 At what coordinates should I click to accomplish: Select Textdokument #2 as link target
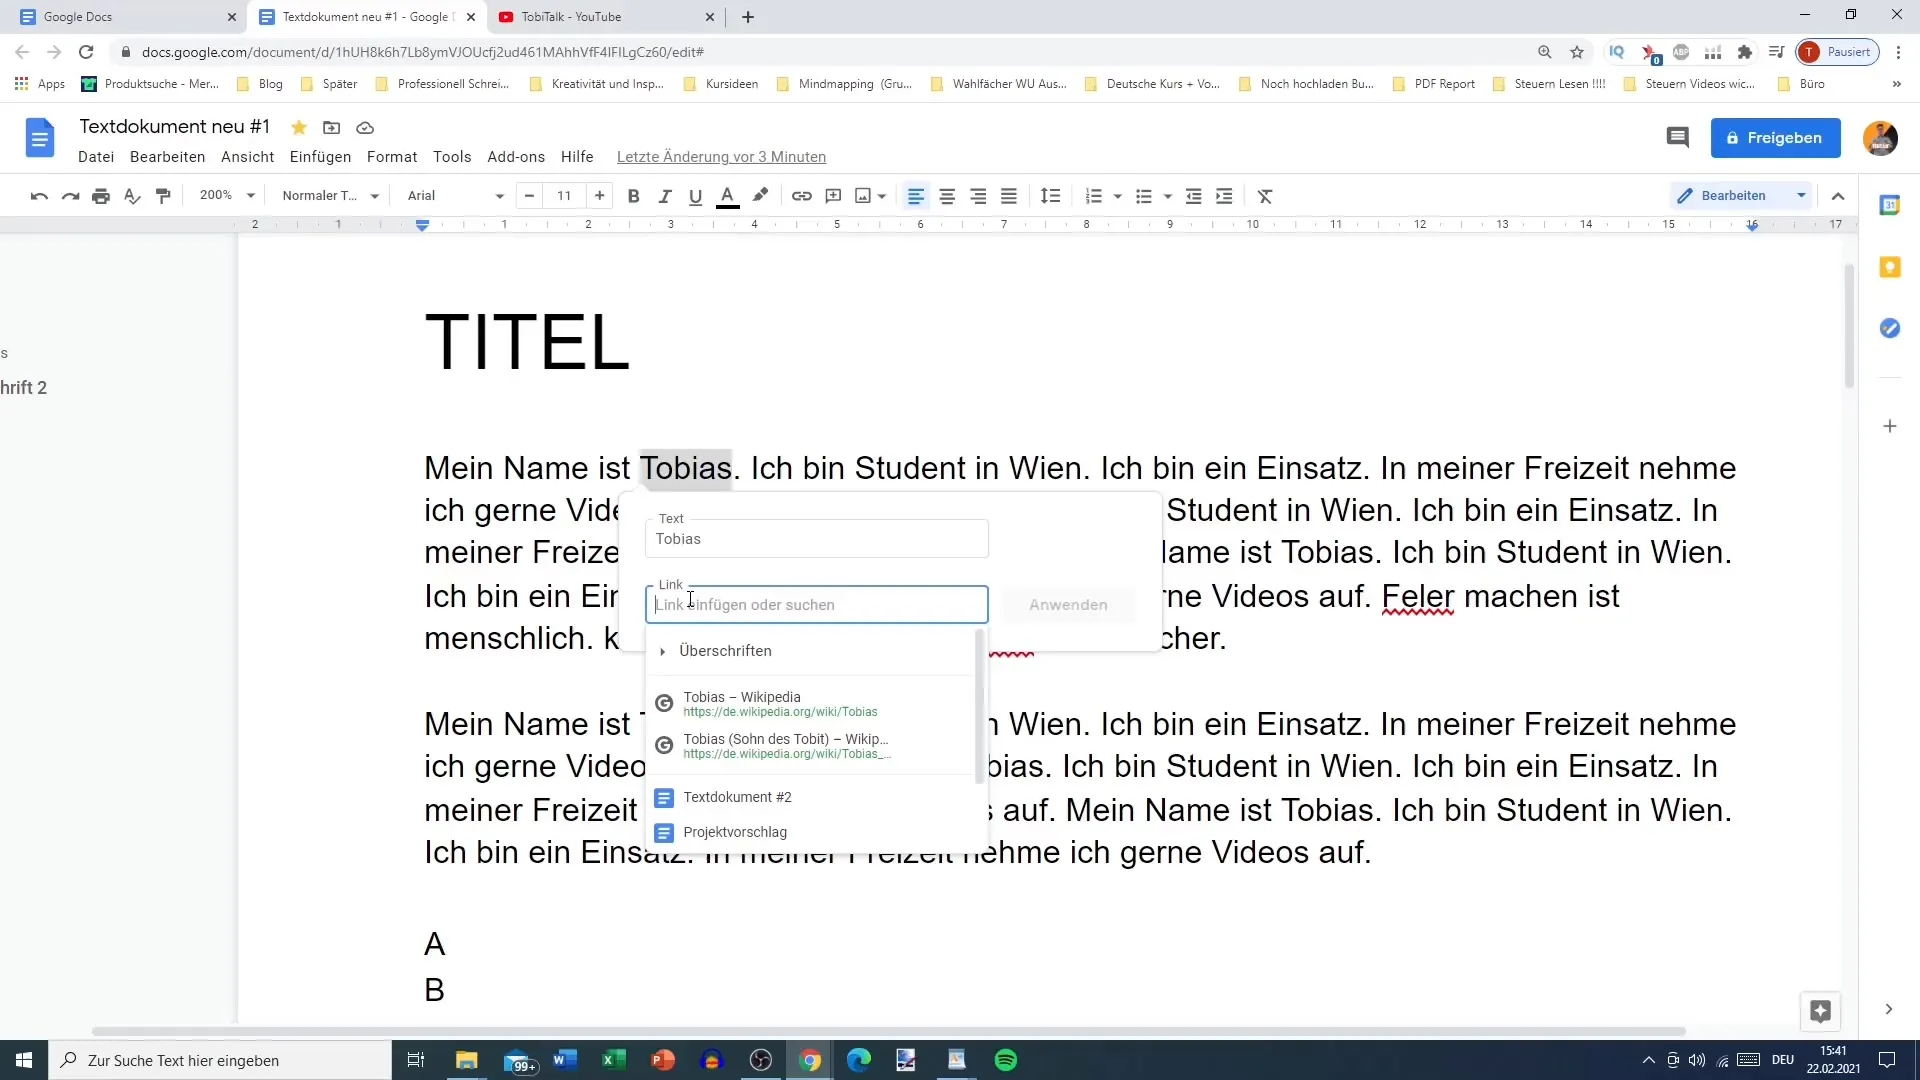tap(810, 797)
